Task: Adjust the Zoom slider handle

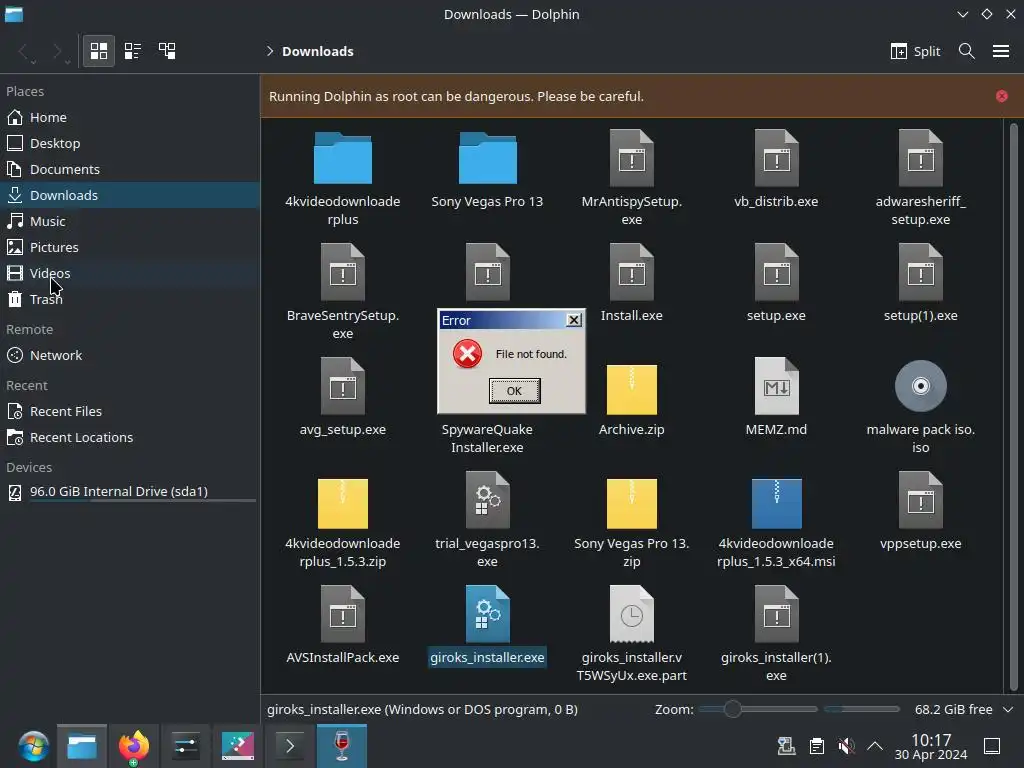Action: [732, 709]
